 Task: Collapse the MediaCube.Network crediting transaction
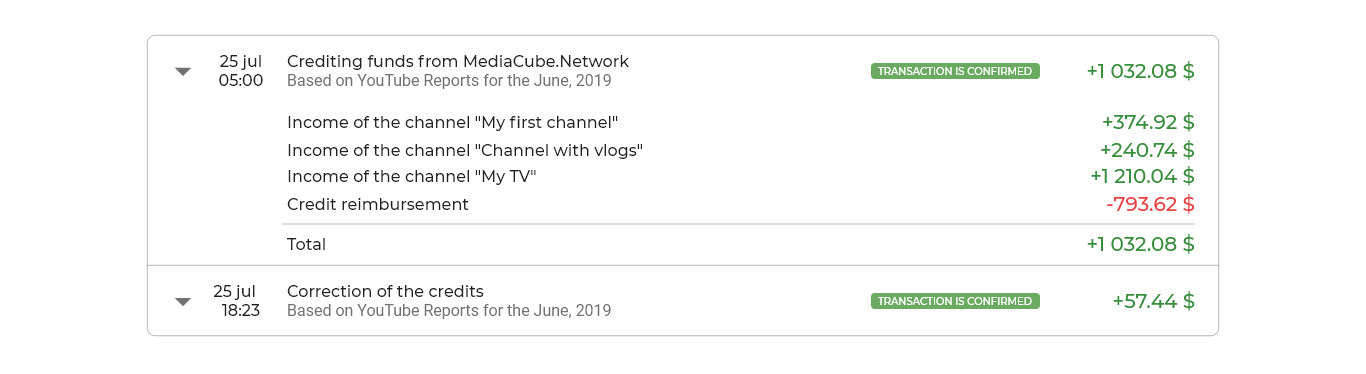tap(182, 71)
